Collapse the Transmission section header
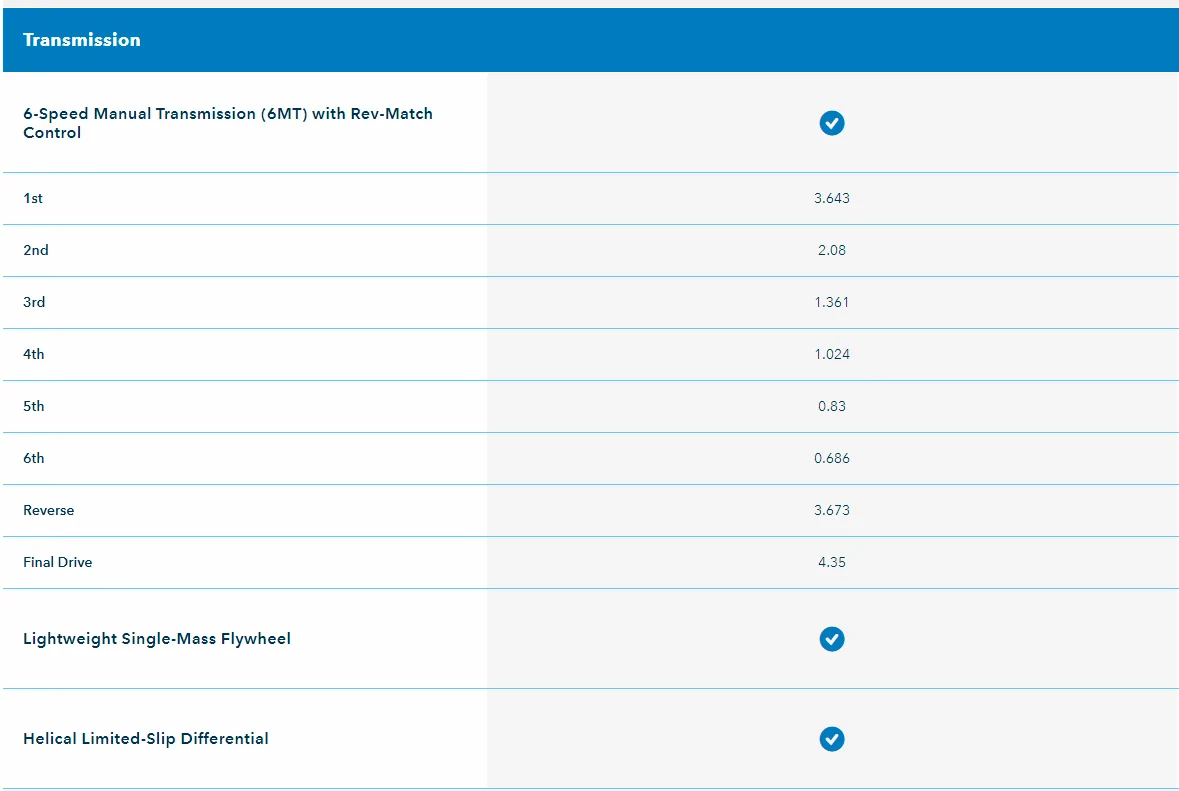 pyautogui.click(x=82, y=40)
